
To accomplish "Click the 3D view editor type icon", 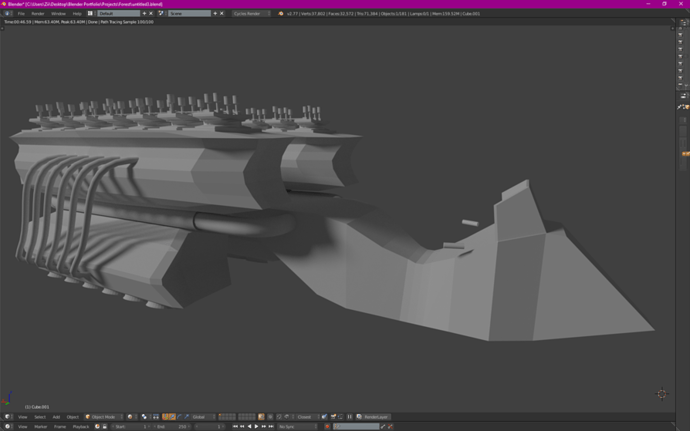I will pos(7,417).
